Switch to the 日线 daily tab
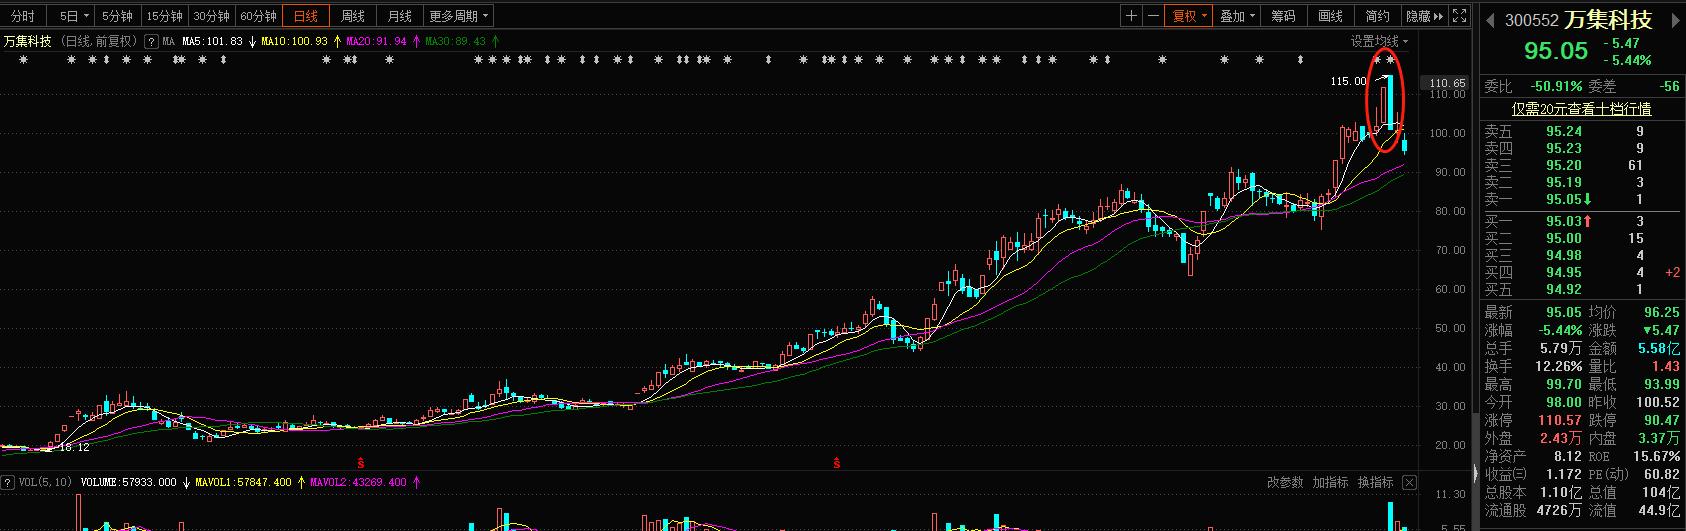 point(306,16)
